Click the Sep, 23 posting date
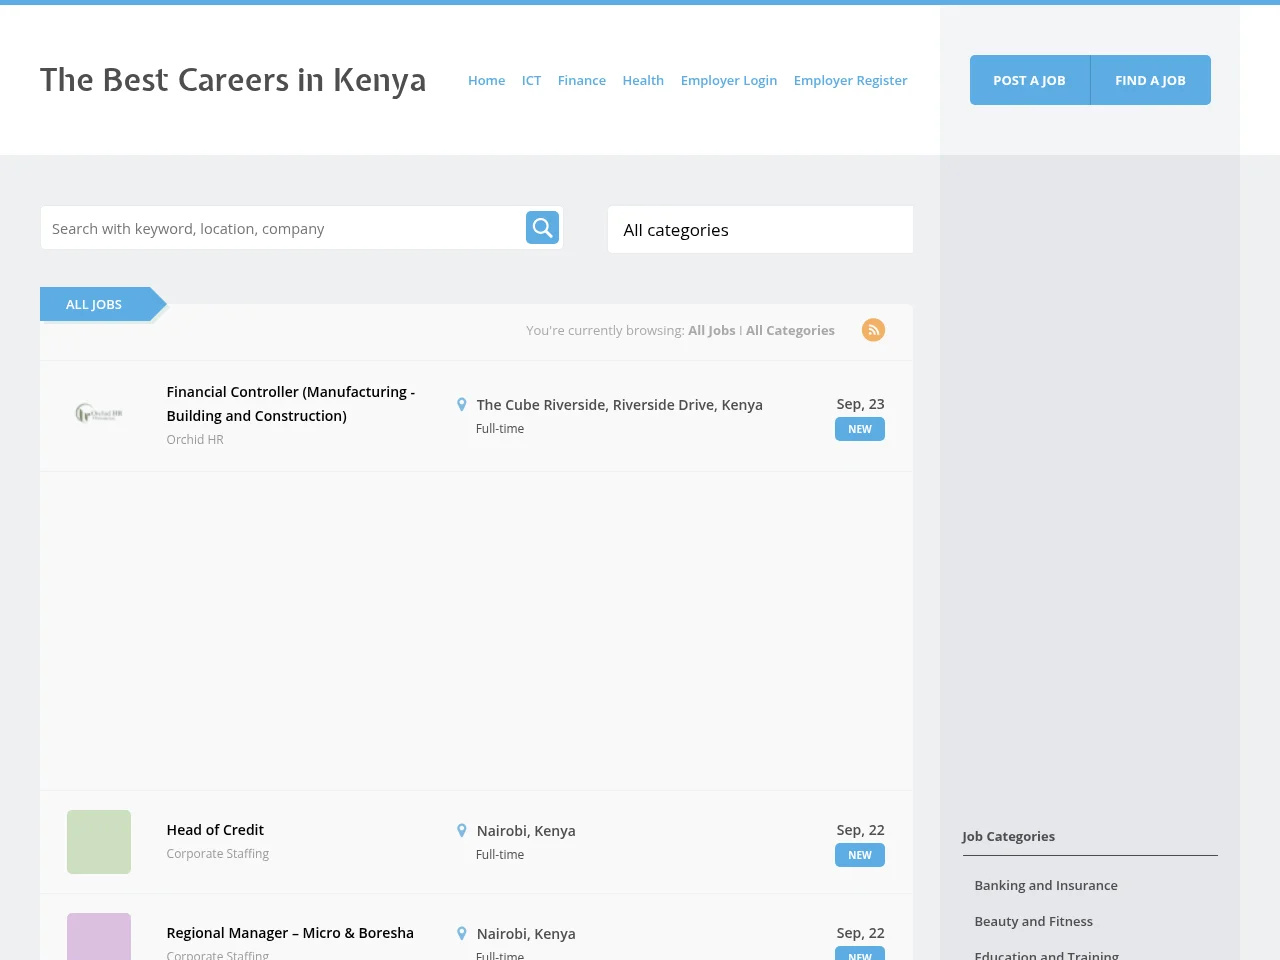1280x960 pixels. pos(861,404)
